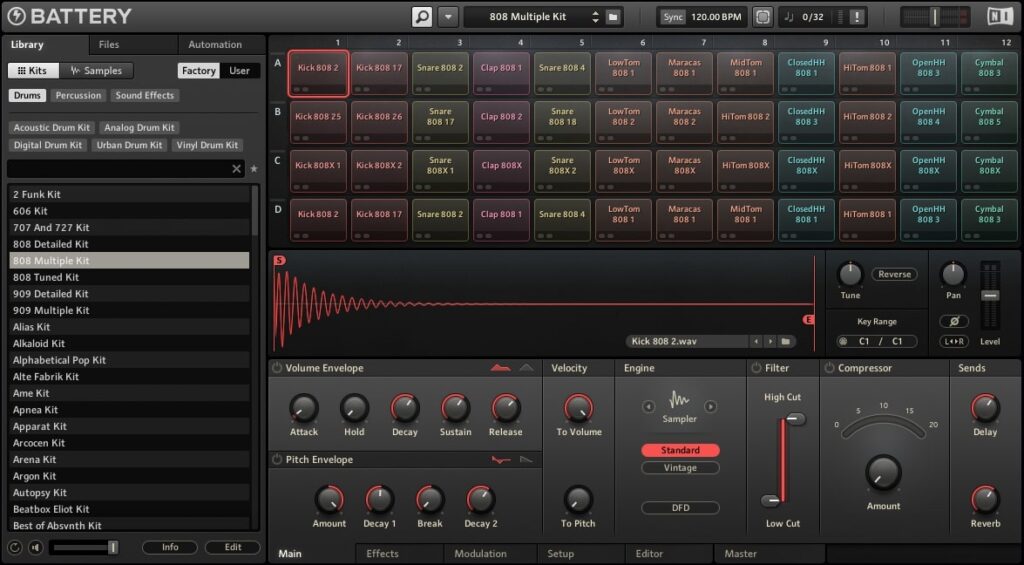Image resolution: width=1024 pixels, height=565 pixels.
Task: Adjust the master volume slider in header
Action: pyautogui.click(x=935, y=17)
